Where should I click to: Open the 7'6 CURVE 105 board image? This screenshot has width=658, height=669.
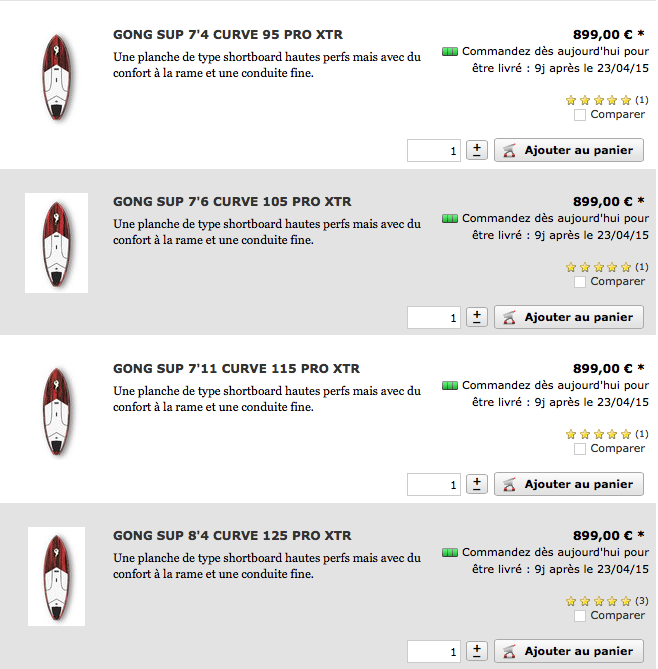coord(57,243)
